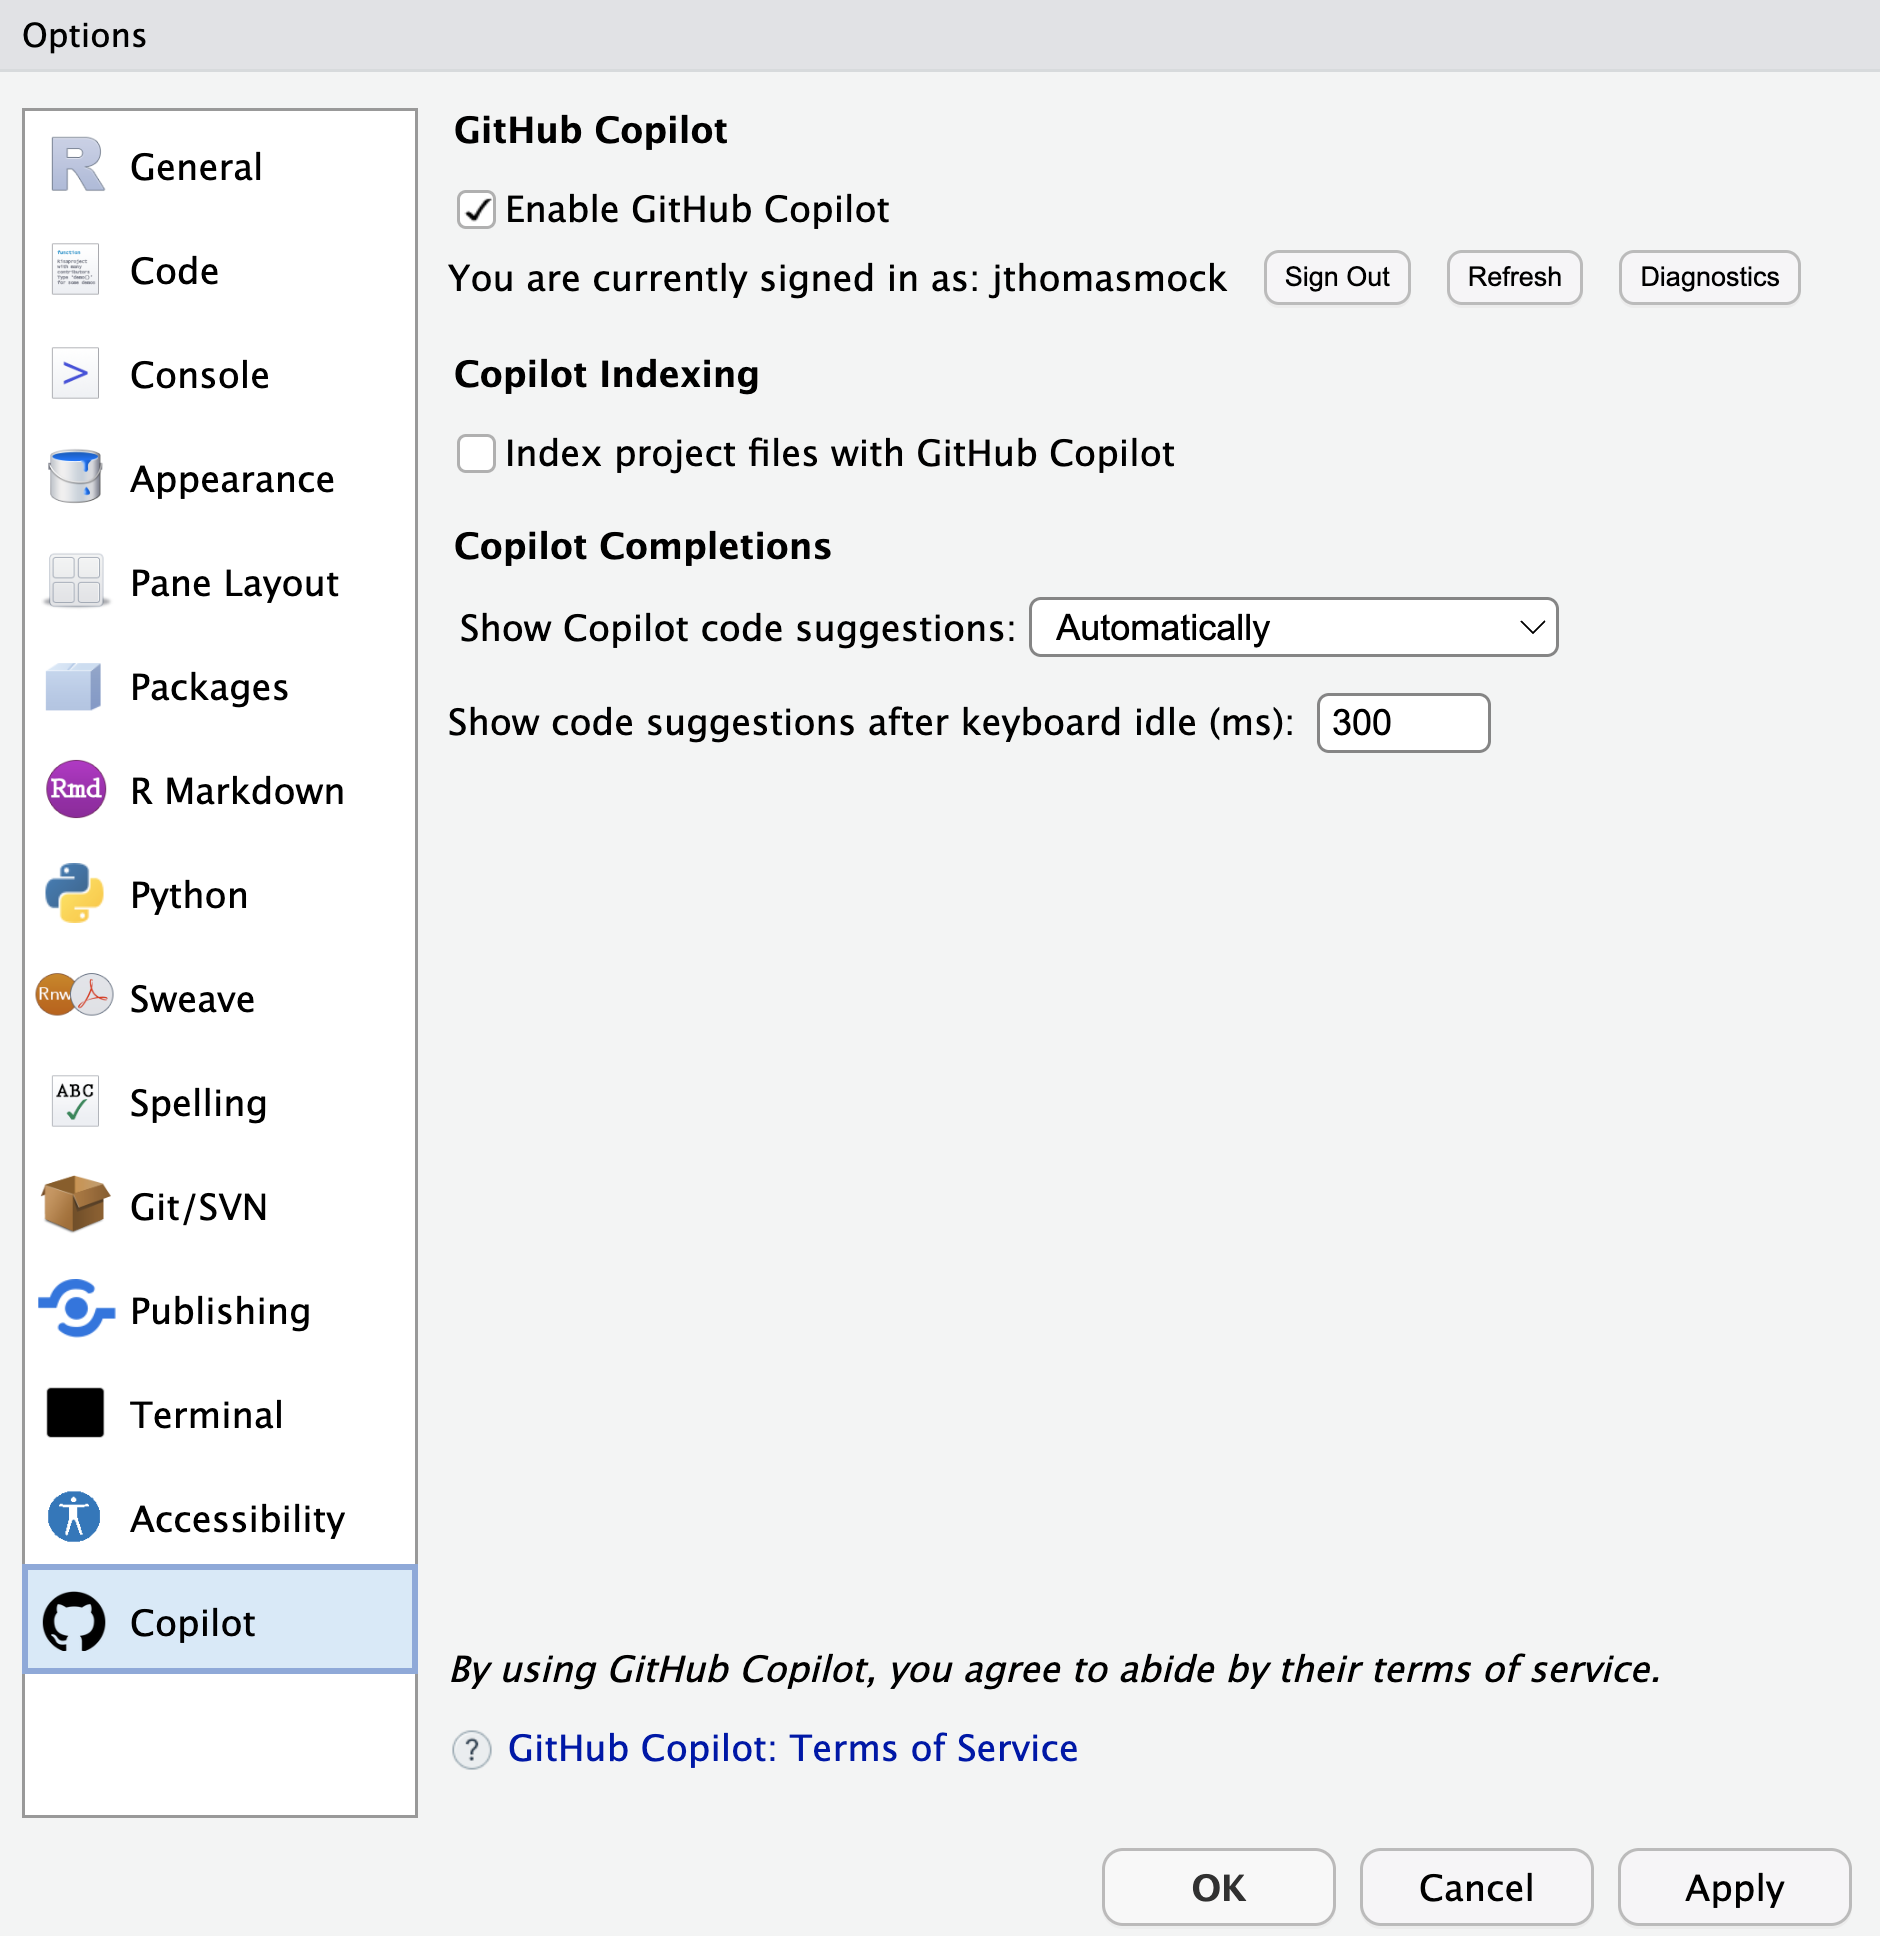Open the Spelling options section

[198, 1103]
